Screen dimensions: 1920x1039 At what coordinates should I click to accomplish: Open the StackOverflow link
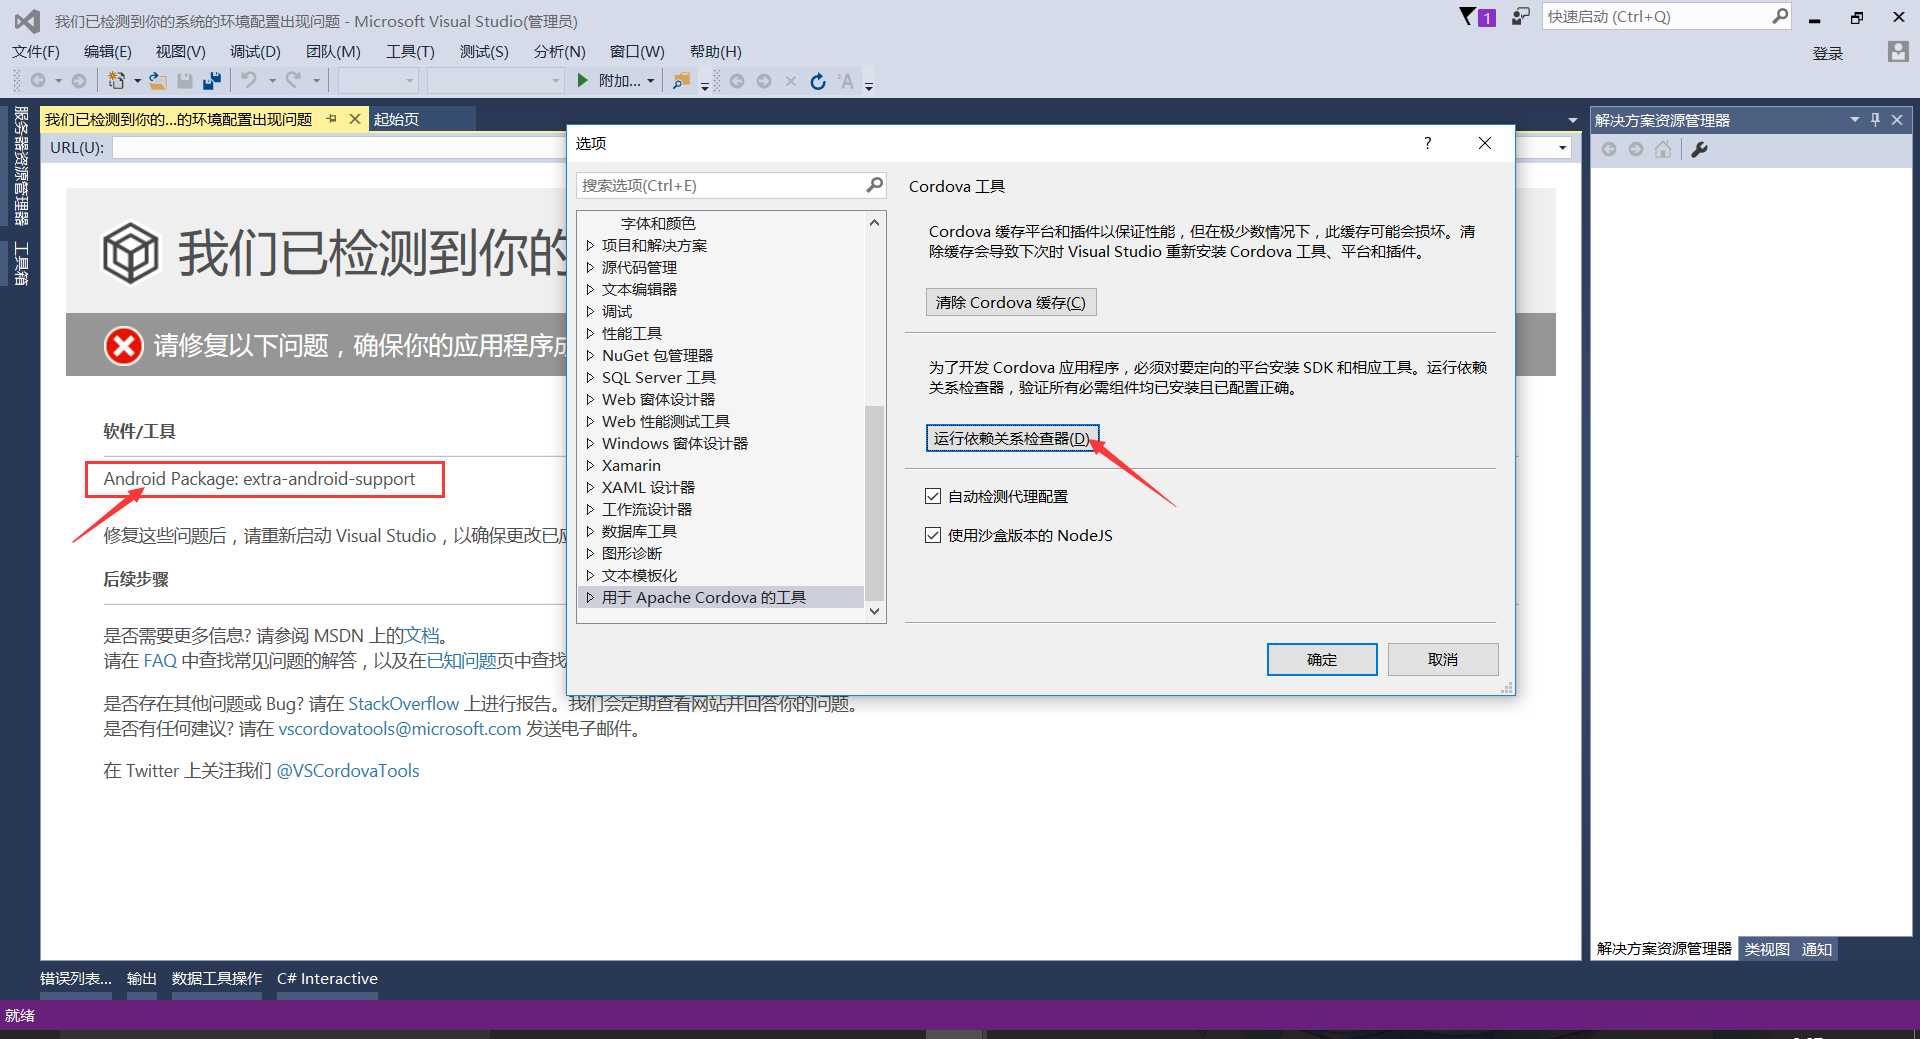click(x=403, y=704)
